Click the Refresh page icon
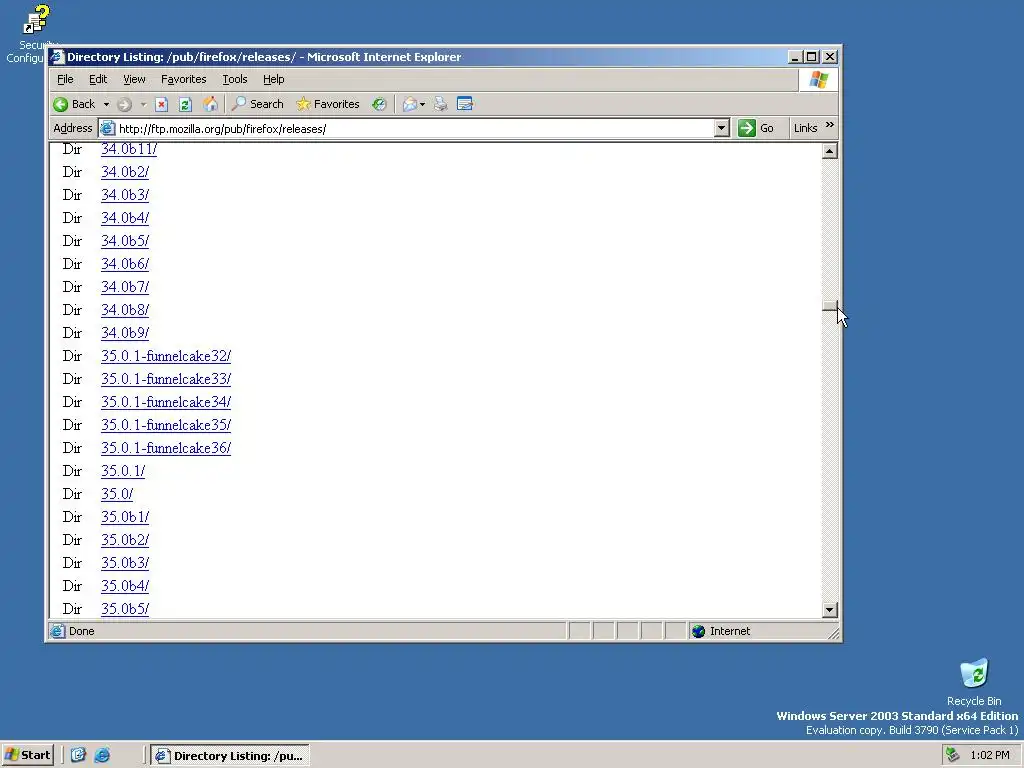Screen dimensions: 1024x768 click(185, 104)
